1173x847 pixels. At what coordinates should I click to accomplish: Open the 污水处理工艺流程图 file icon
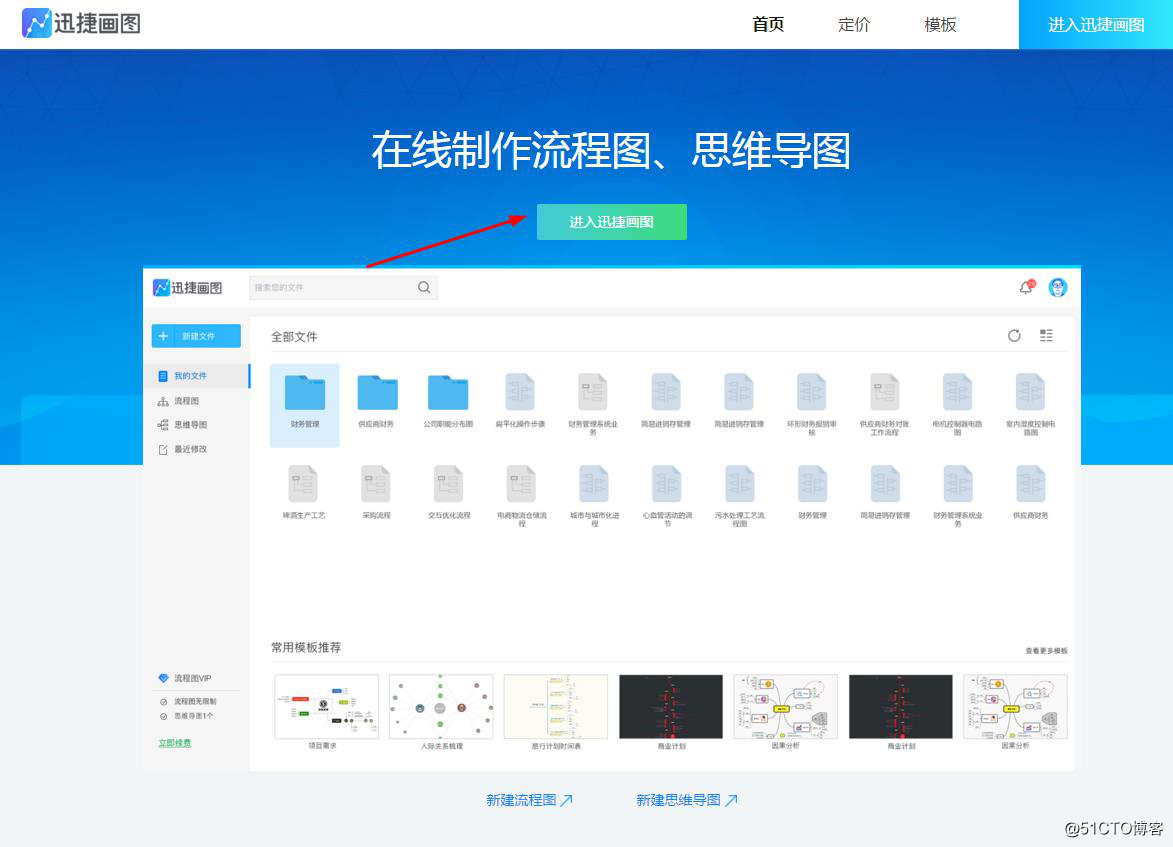(739, 484)
